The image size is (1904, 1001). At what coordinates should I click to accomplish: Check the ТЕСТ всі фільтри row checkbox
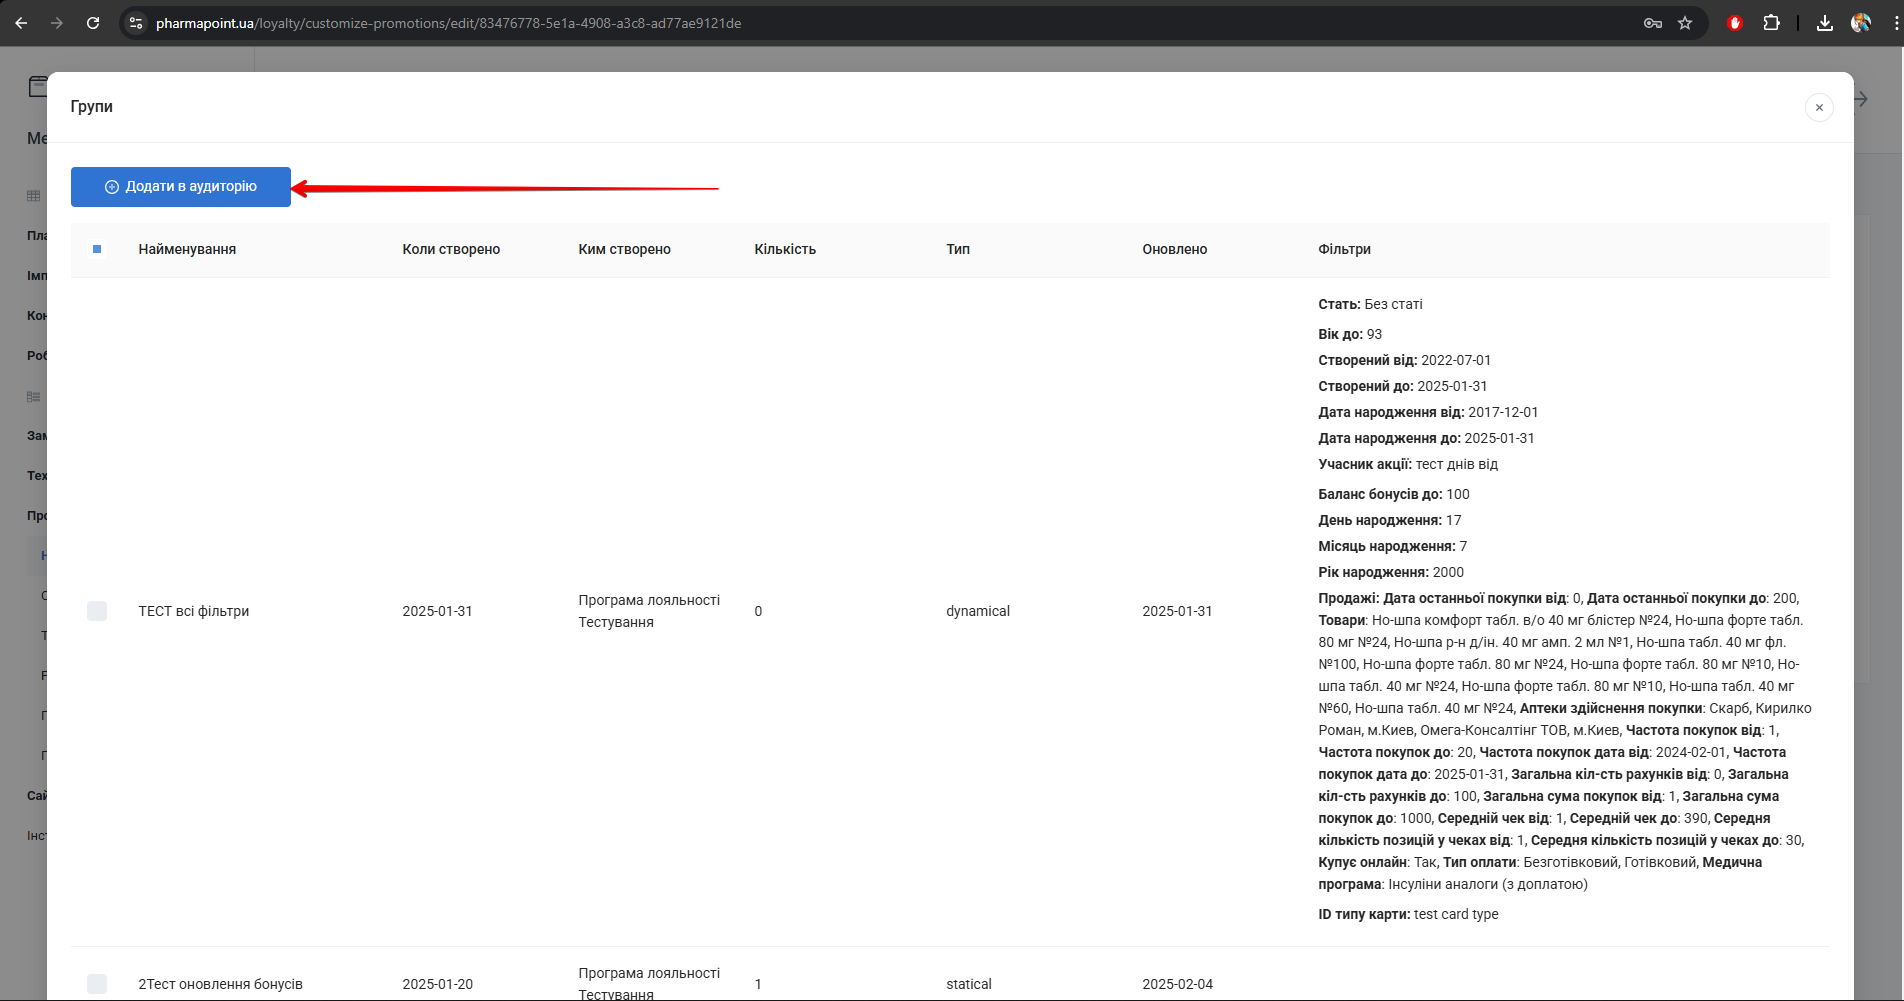coord(97,611)
